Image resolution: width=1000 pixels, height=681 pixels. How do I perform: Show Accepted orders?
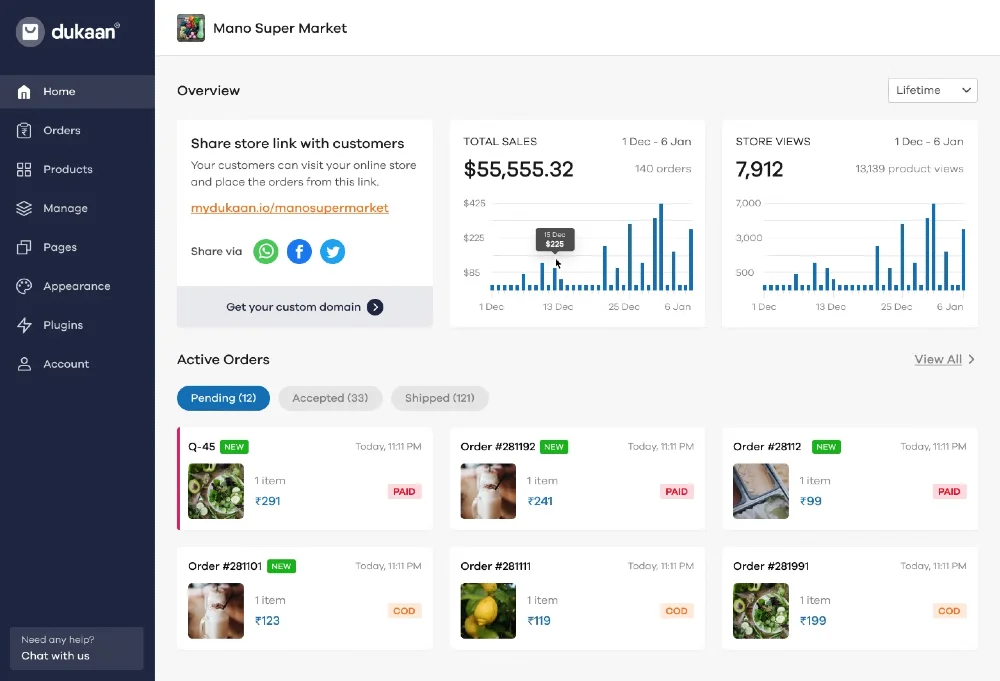(330, 398)
